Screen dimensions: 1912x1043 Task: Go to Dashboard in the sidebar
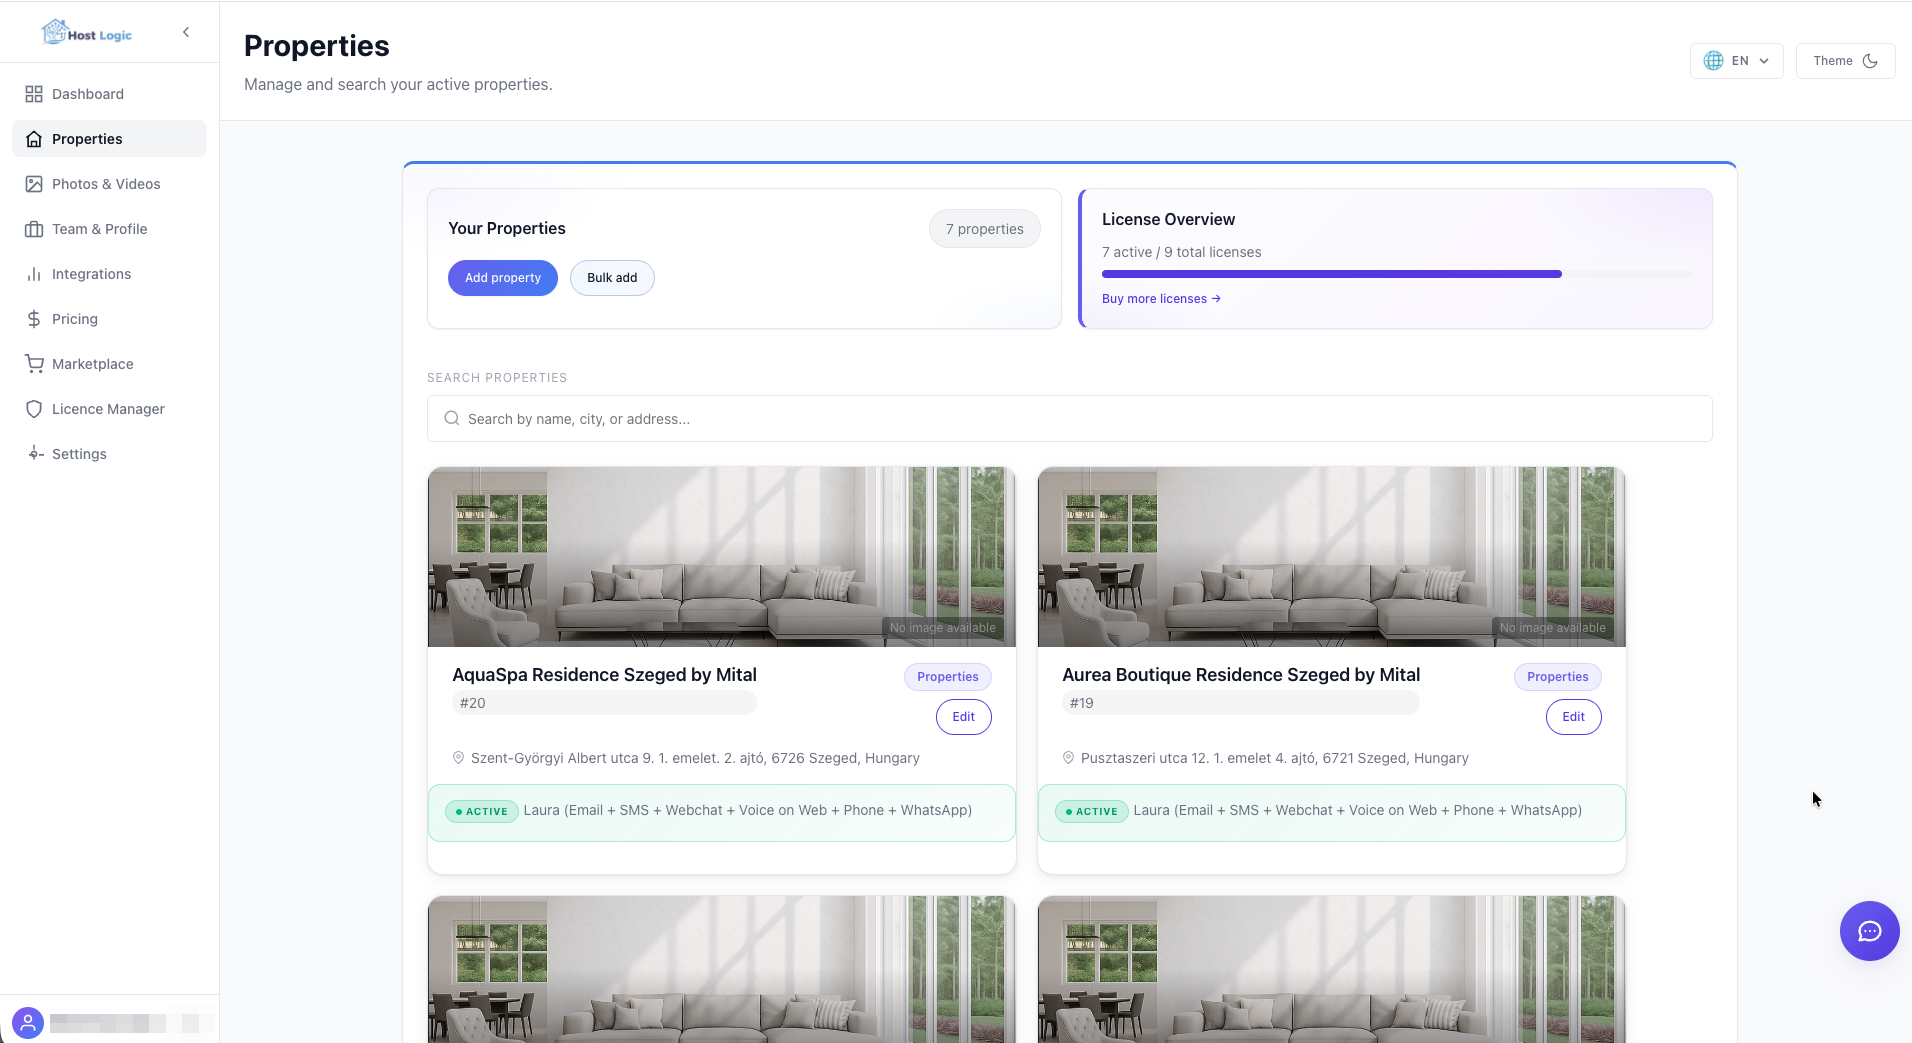[x=109, y=94]
